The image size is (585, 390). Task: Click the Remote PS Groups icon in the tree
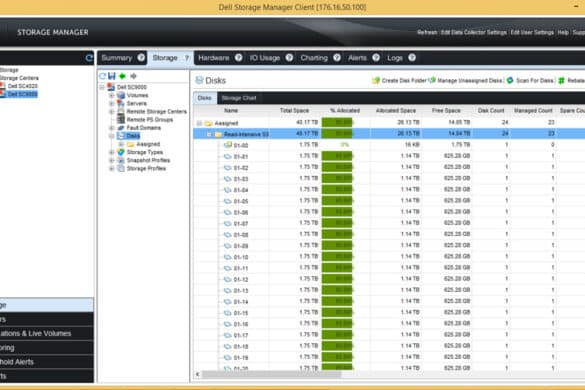pyautogui.click(x=121, y=119)
